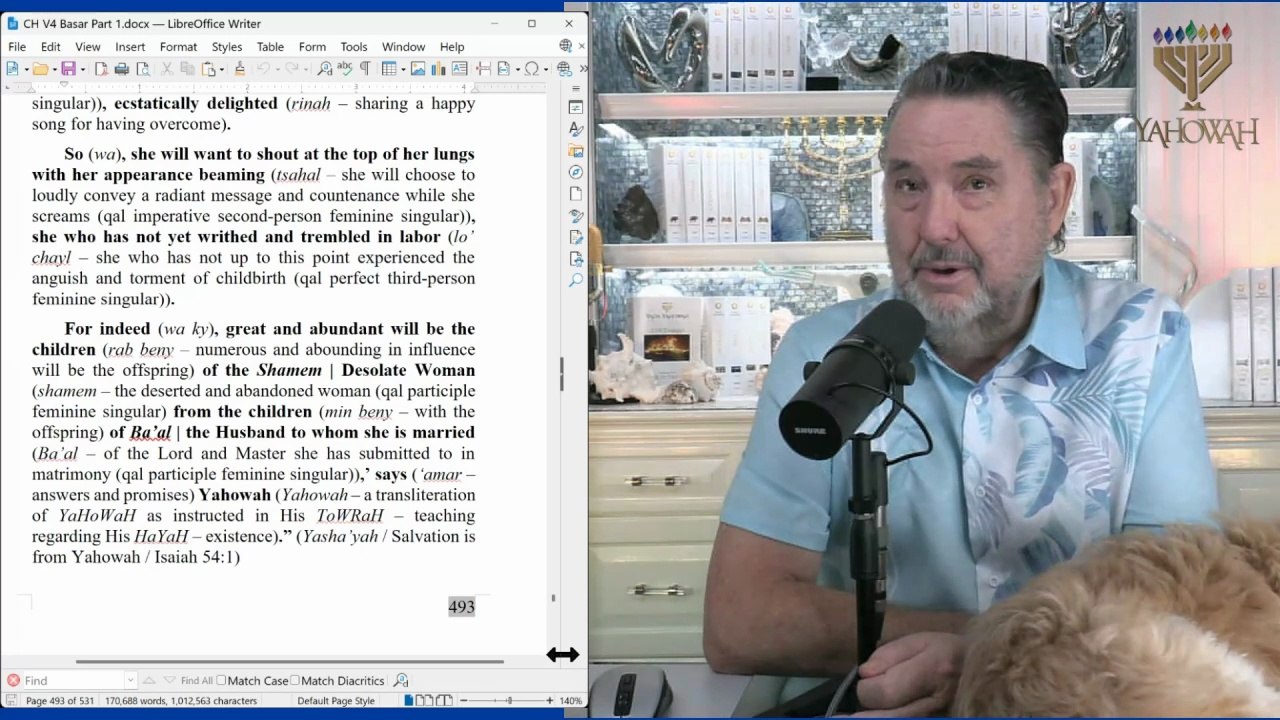1280x720 pixels.
Task: Click Insert Field icon
Action: (504, 68)
